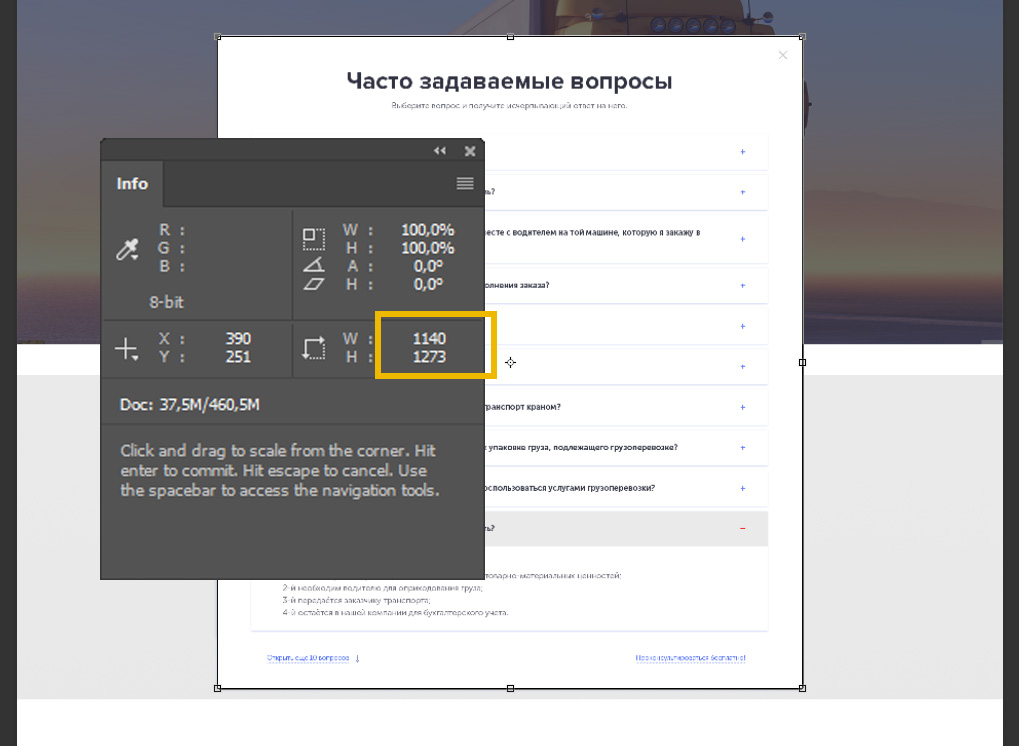Click the 'Часто задаваемые вопросы' heading

(510, 81)
